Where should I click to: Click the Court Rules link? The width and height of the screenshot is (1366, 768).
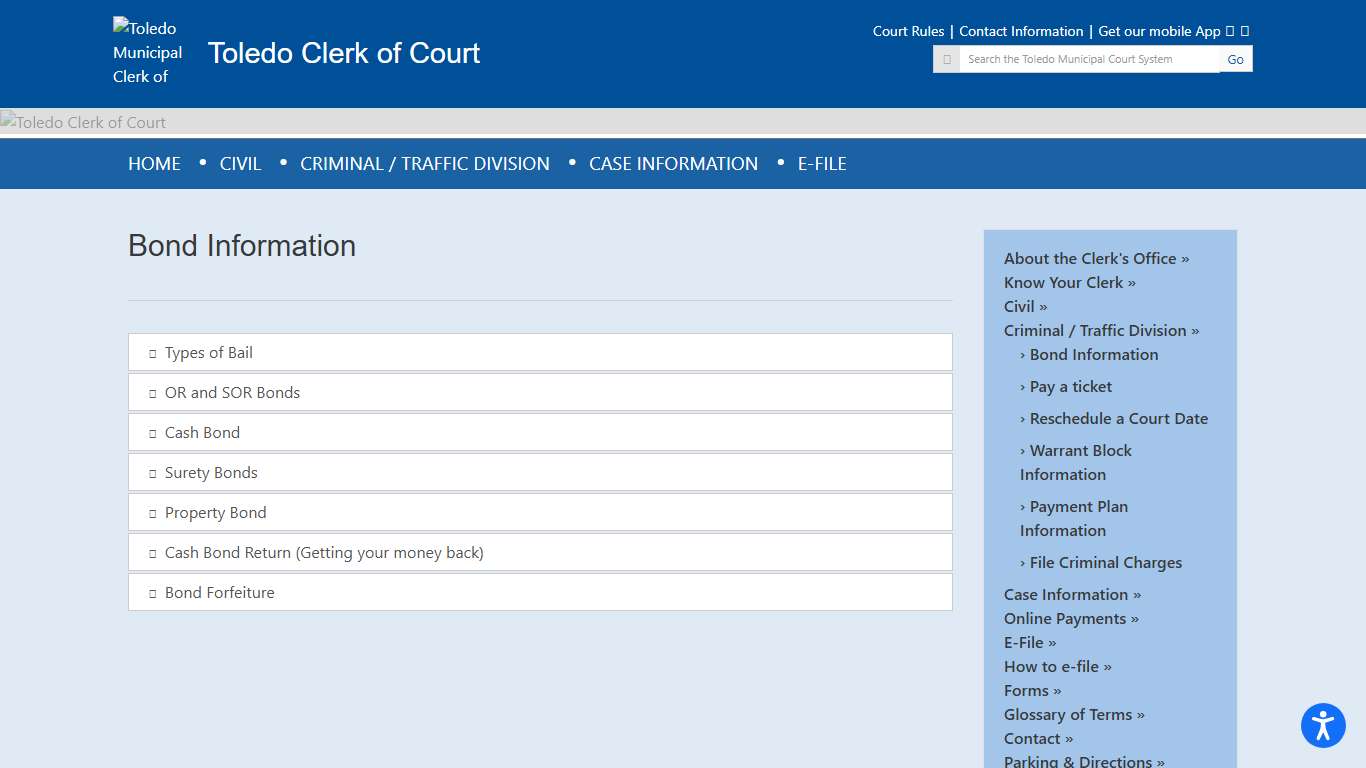(908, 31)
